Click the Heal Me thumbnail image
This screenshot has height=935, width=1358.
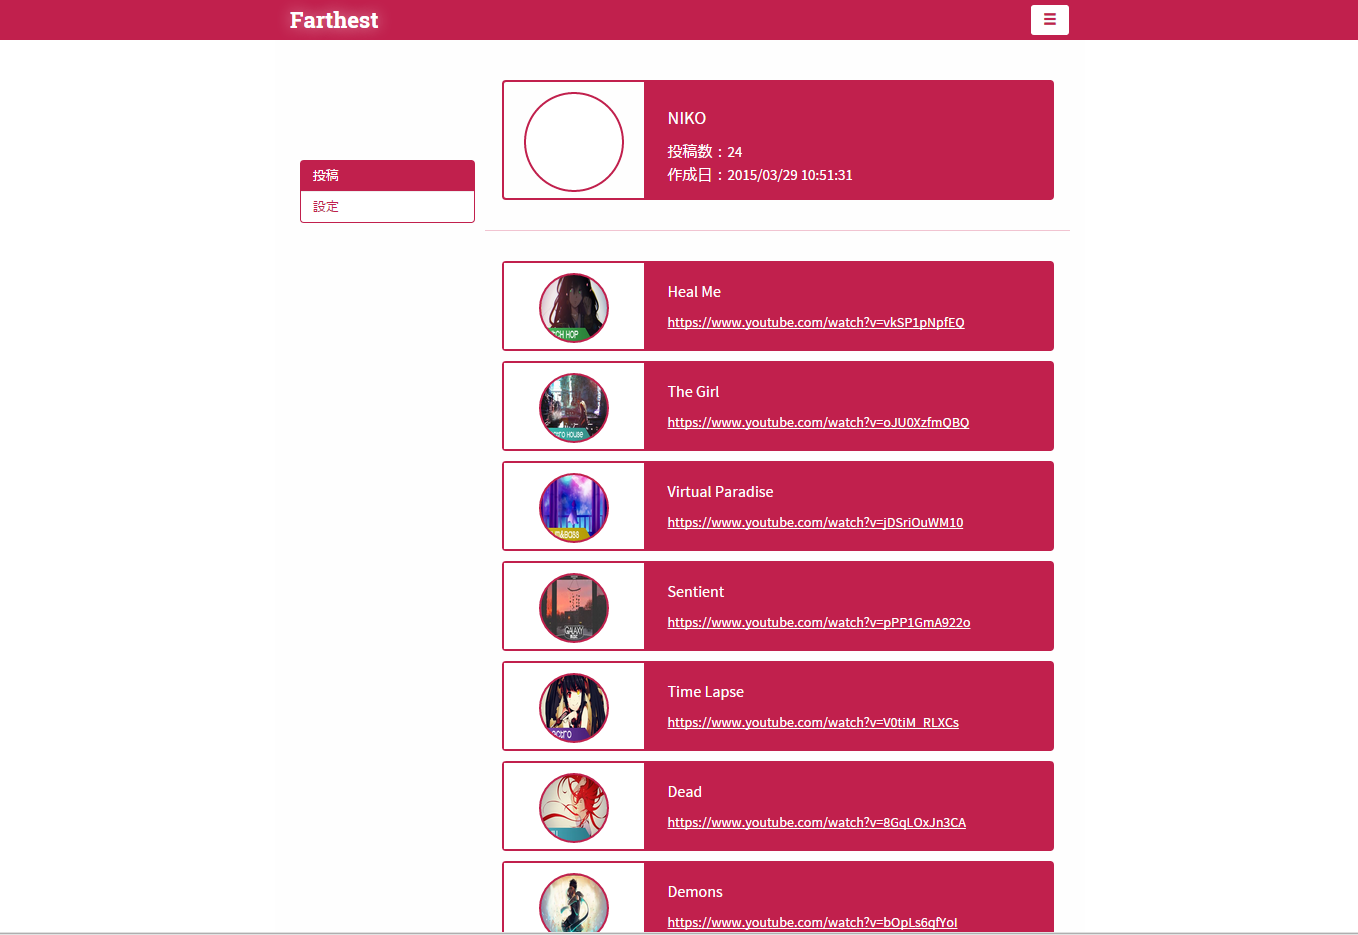(574, 308)
